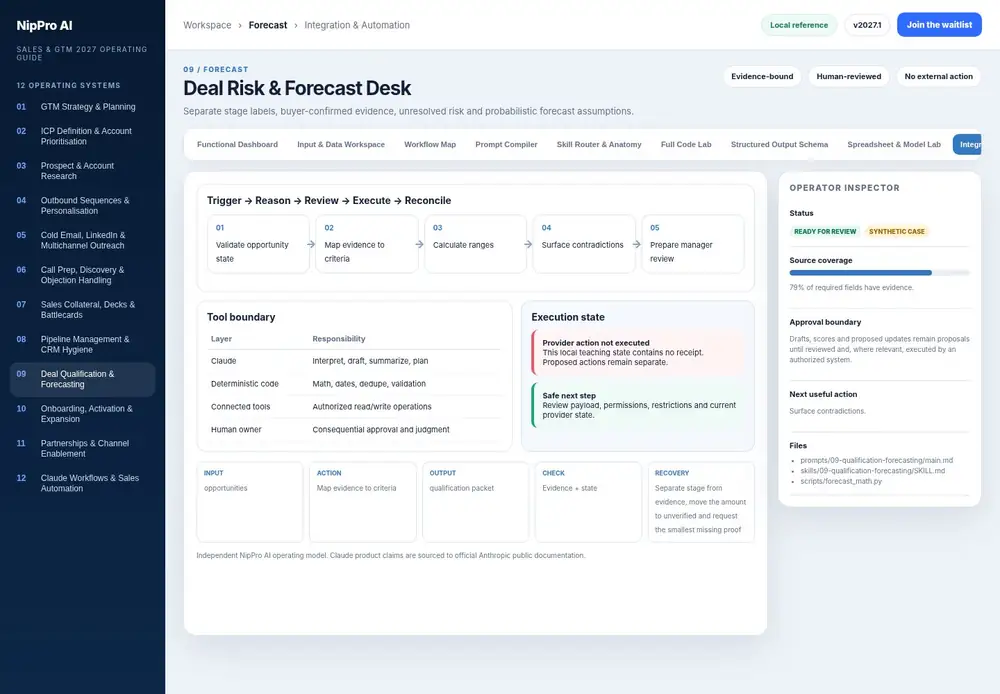The image size is (1000, 694).
Task: Click arrow between steps 01 and 02
Action: tap(311, 244)
